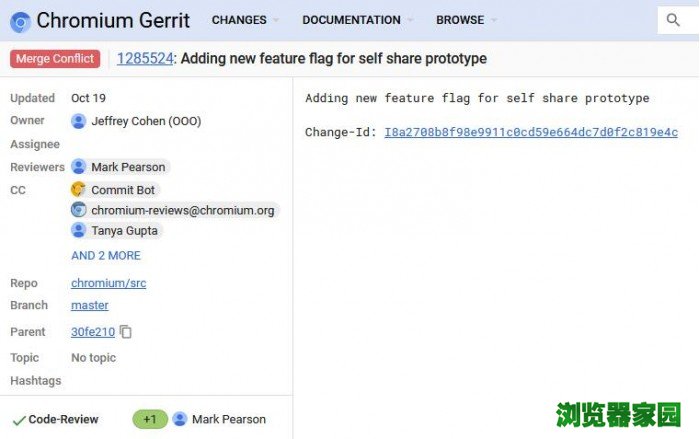700x439 pixels.
Task: Click the Merge Conflict status badge
Action: click(55, 59)
